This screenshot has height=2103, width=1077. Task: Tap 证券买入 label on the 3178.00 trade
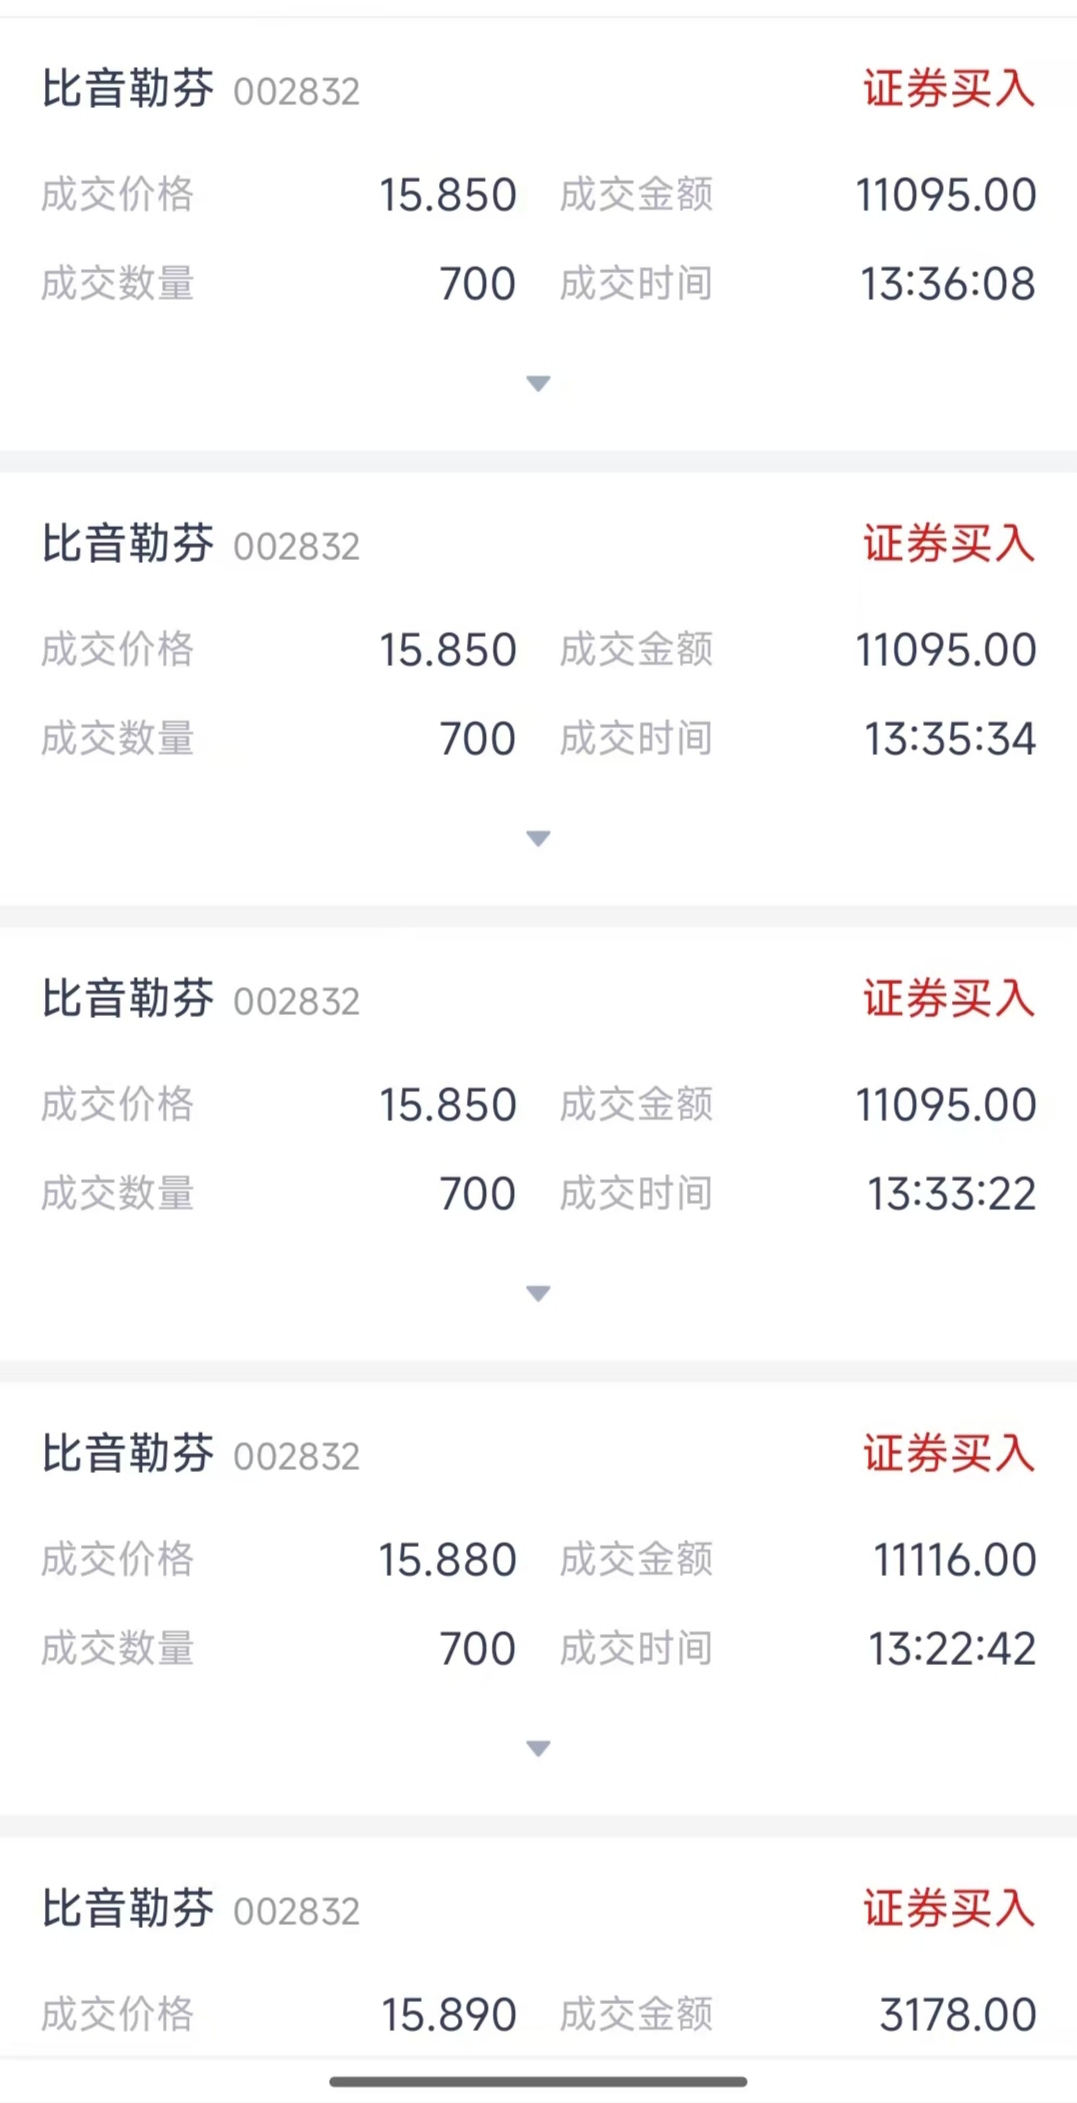click(948, 1909)
